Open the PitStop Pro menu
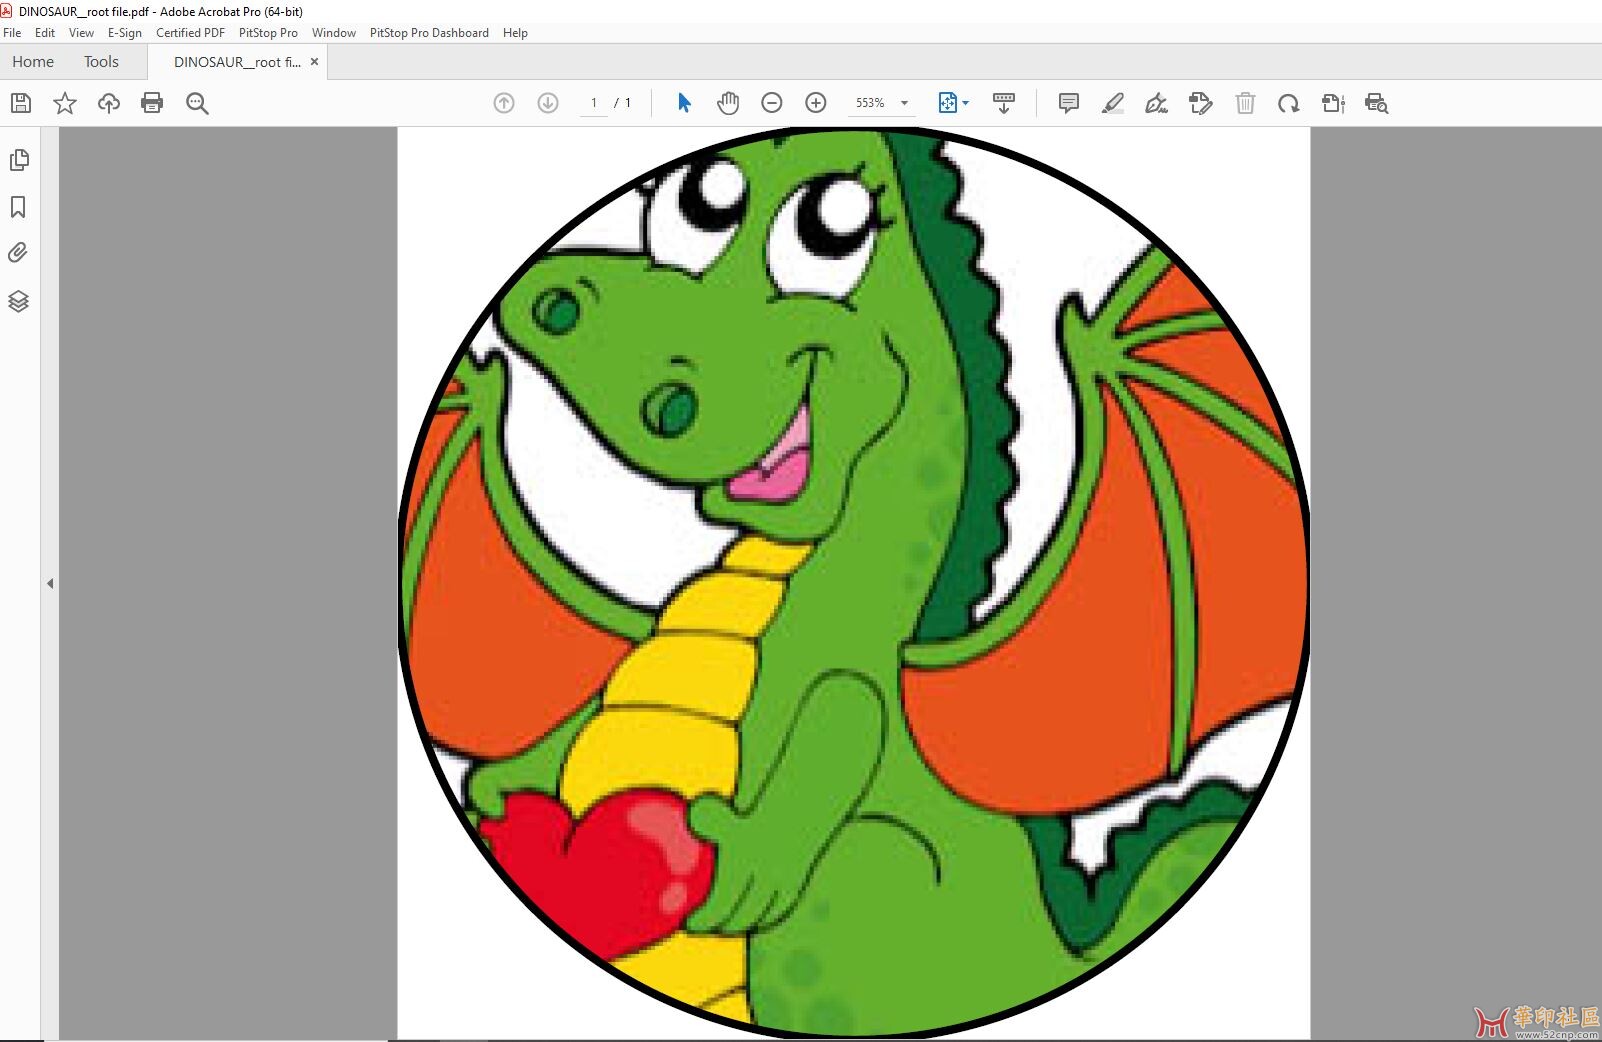 [268, 33]
